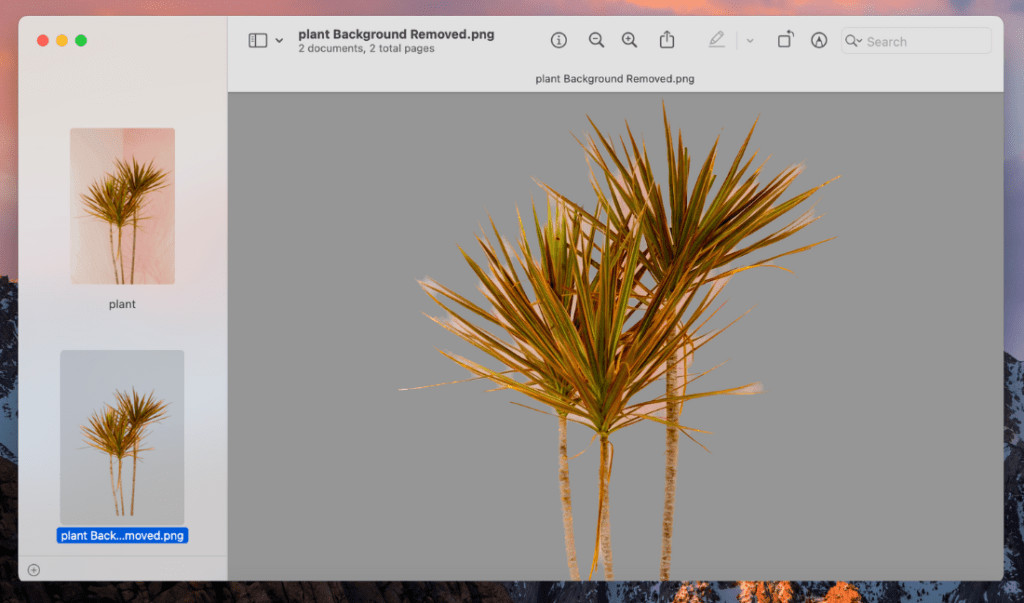Open search options via magnifier chevron
The width and height of the screenshot is (1024, 603).
point(853,41)
